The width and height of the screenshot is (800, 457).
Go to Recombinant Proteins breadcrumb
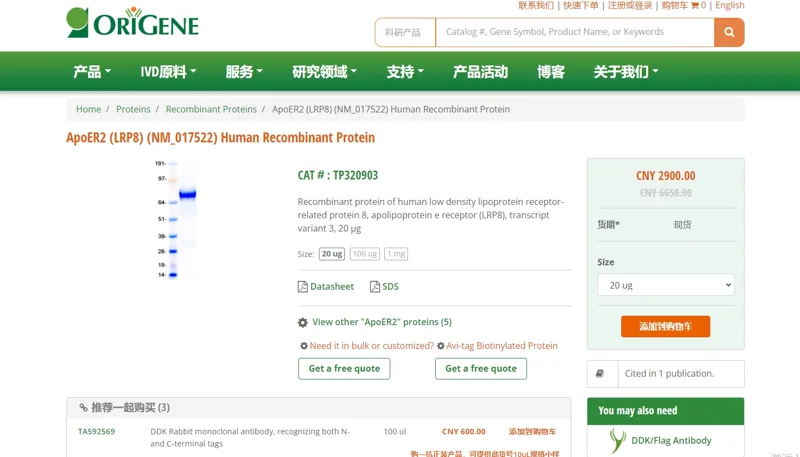(211, 109)
